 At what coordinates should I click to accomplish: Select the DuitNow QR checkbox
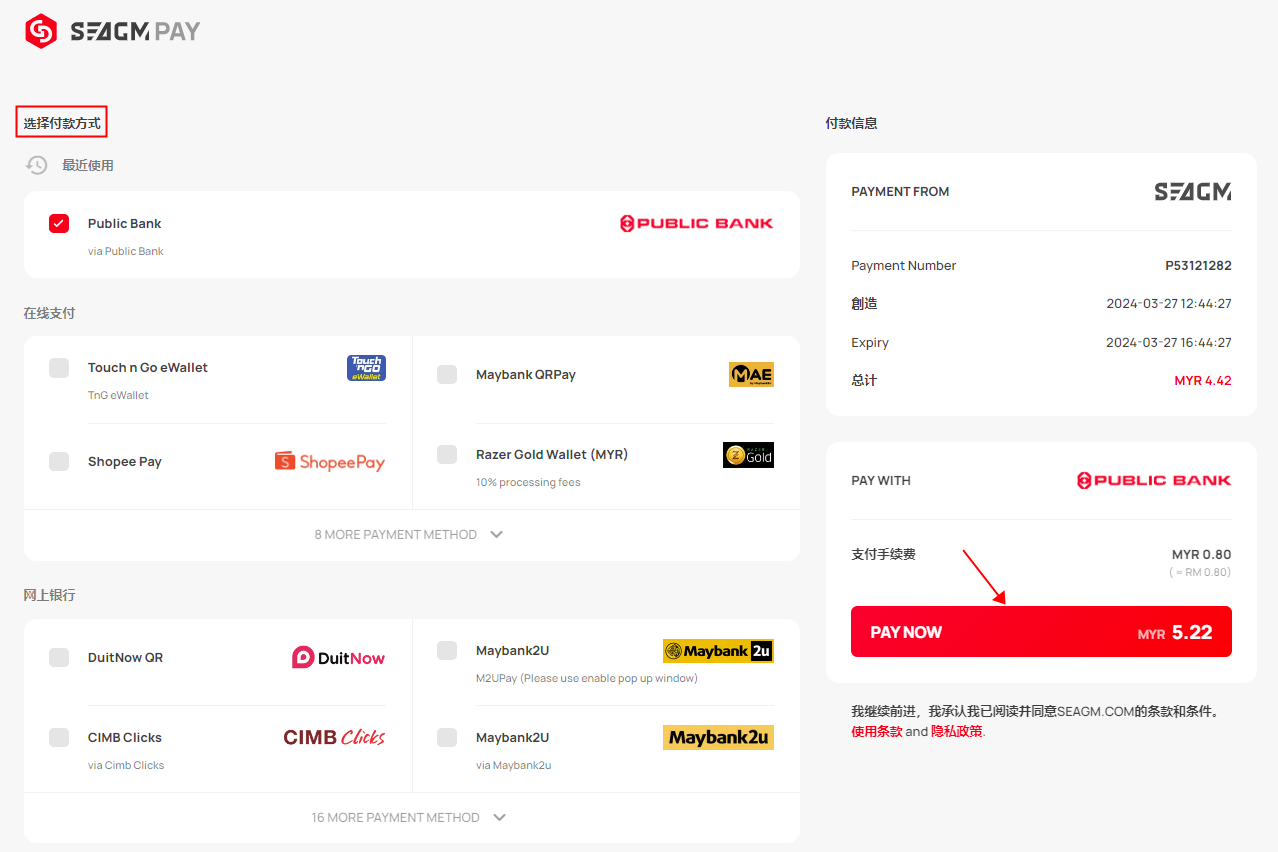point(59,657)
